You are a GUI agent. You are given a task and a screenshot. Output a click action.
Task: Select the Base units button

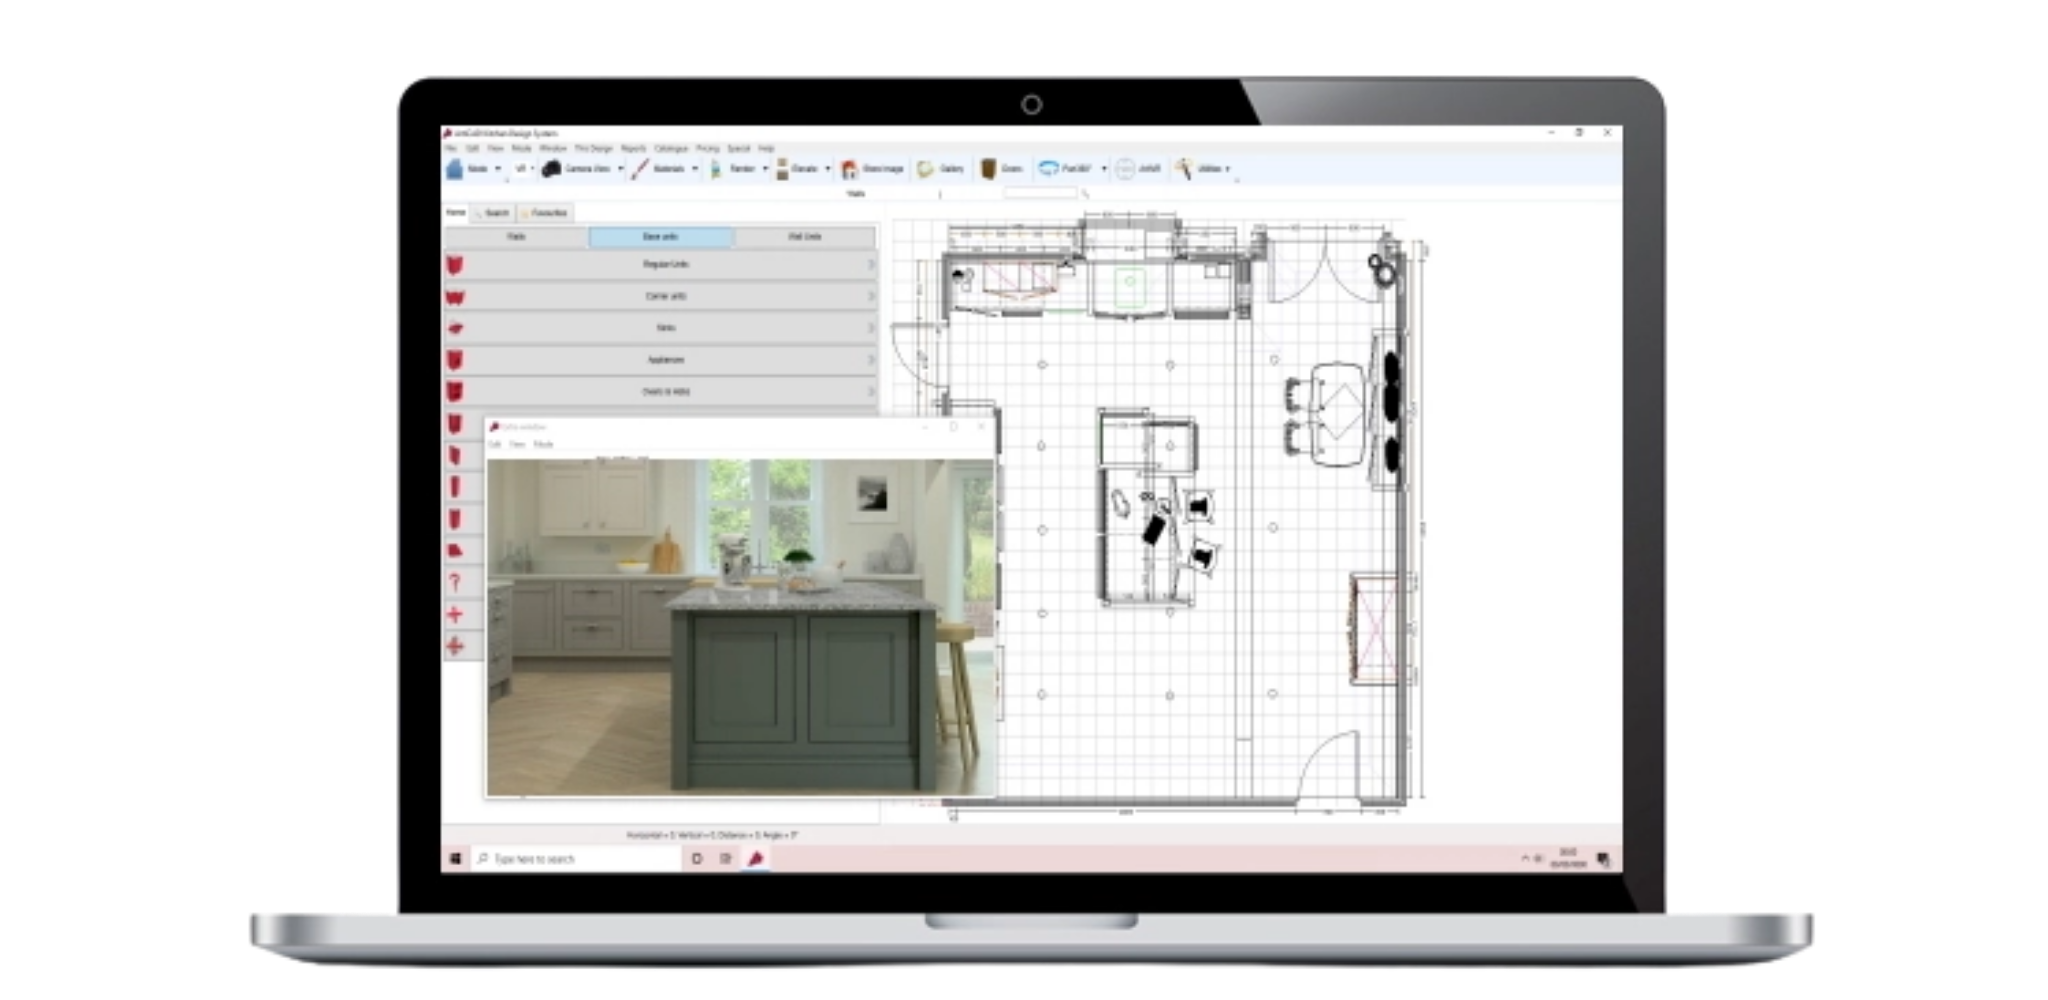pyautogui.click(x=660, y=237)
